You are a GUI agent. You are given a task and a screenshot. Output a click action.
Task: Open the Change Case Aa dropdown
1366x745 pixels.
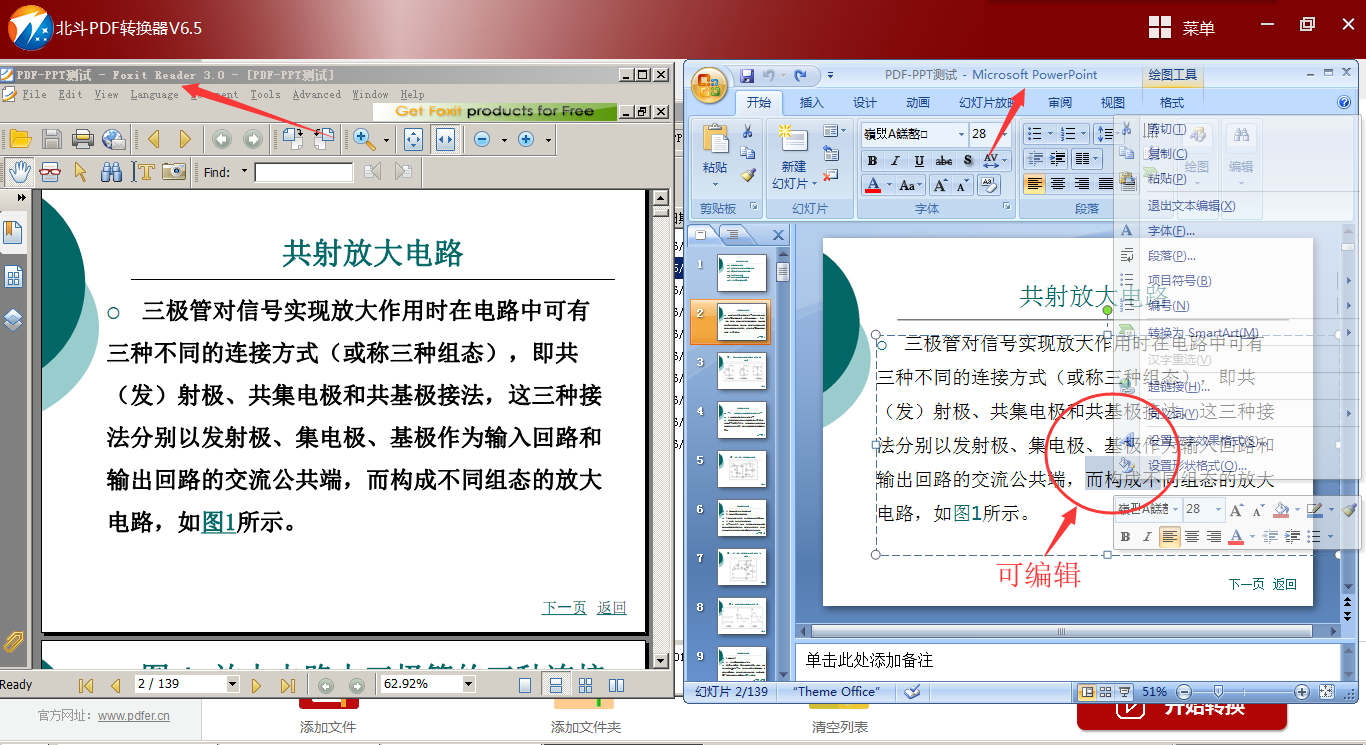910,185
